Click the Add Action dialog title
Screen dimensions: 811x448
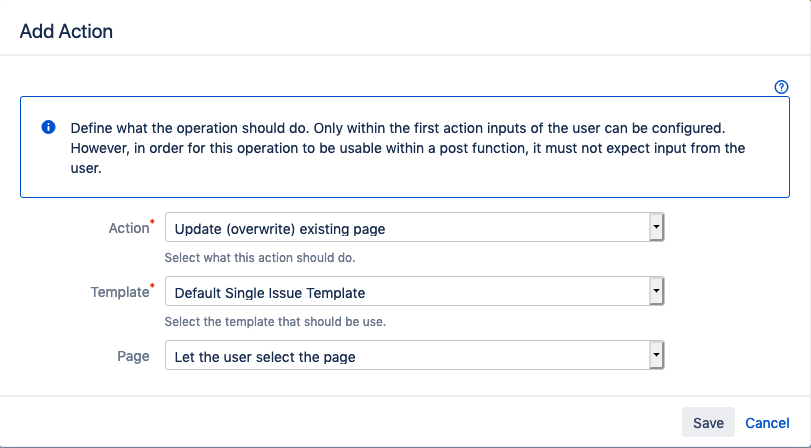click(x=66, y=31)
